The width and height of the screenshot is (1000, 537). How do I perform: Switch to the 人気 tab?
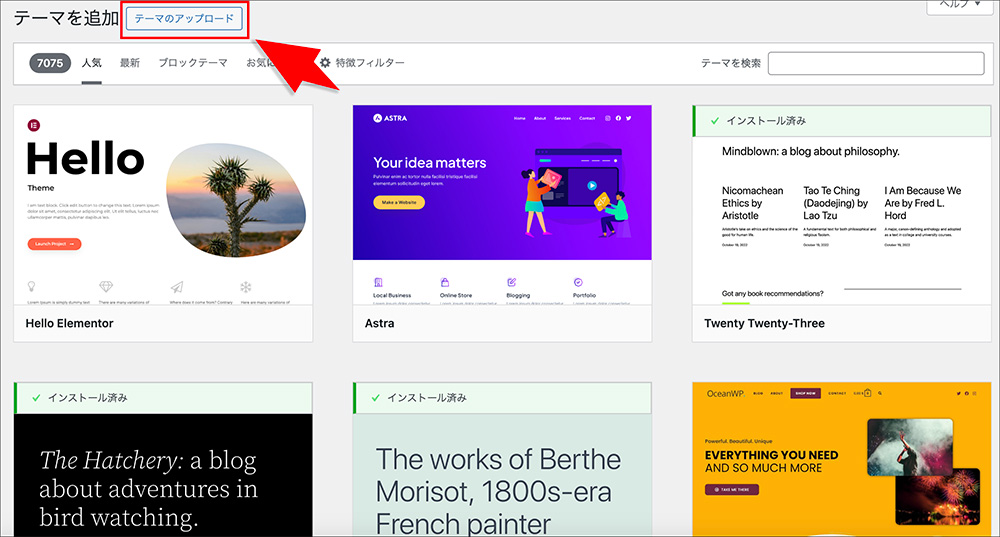point(92,63)
